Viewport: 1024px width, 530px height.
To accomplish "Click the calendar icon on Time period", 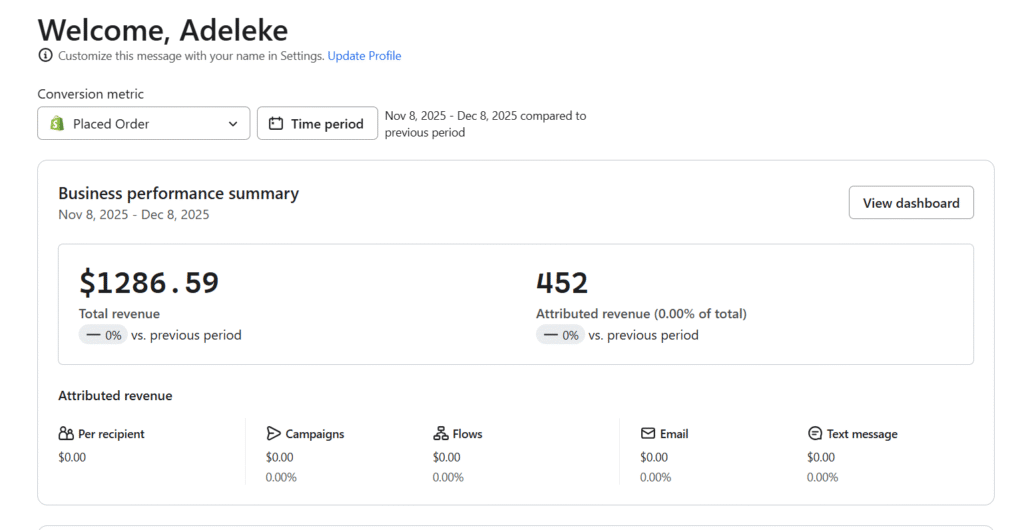I will point(276,124).
